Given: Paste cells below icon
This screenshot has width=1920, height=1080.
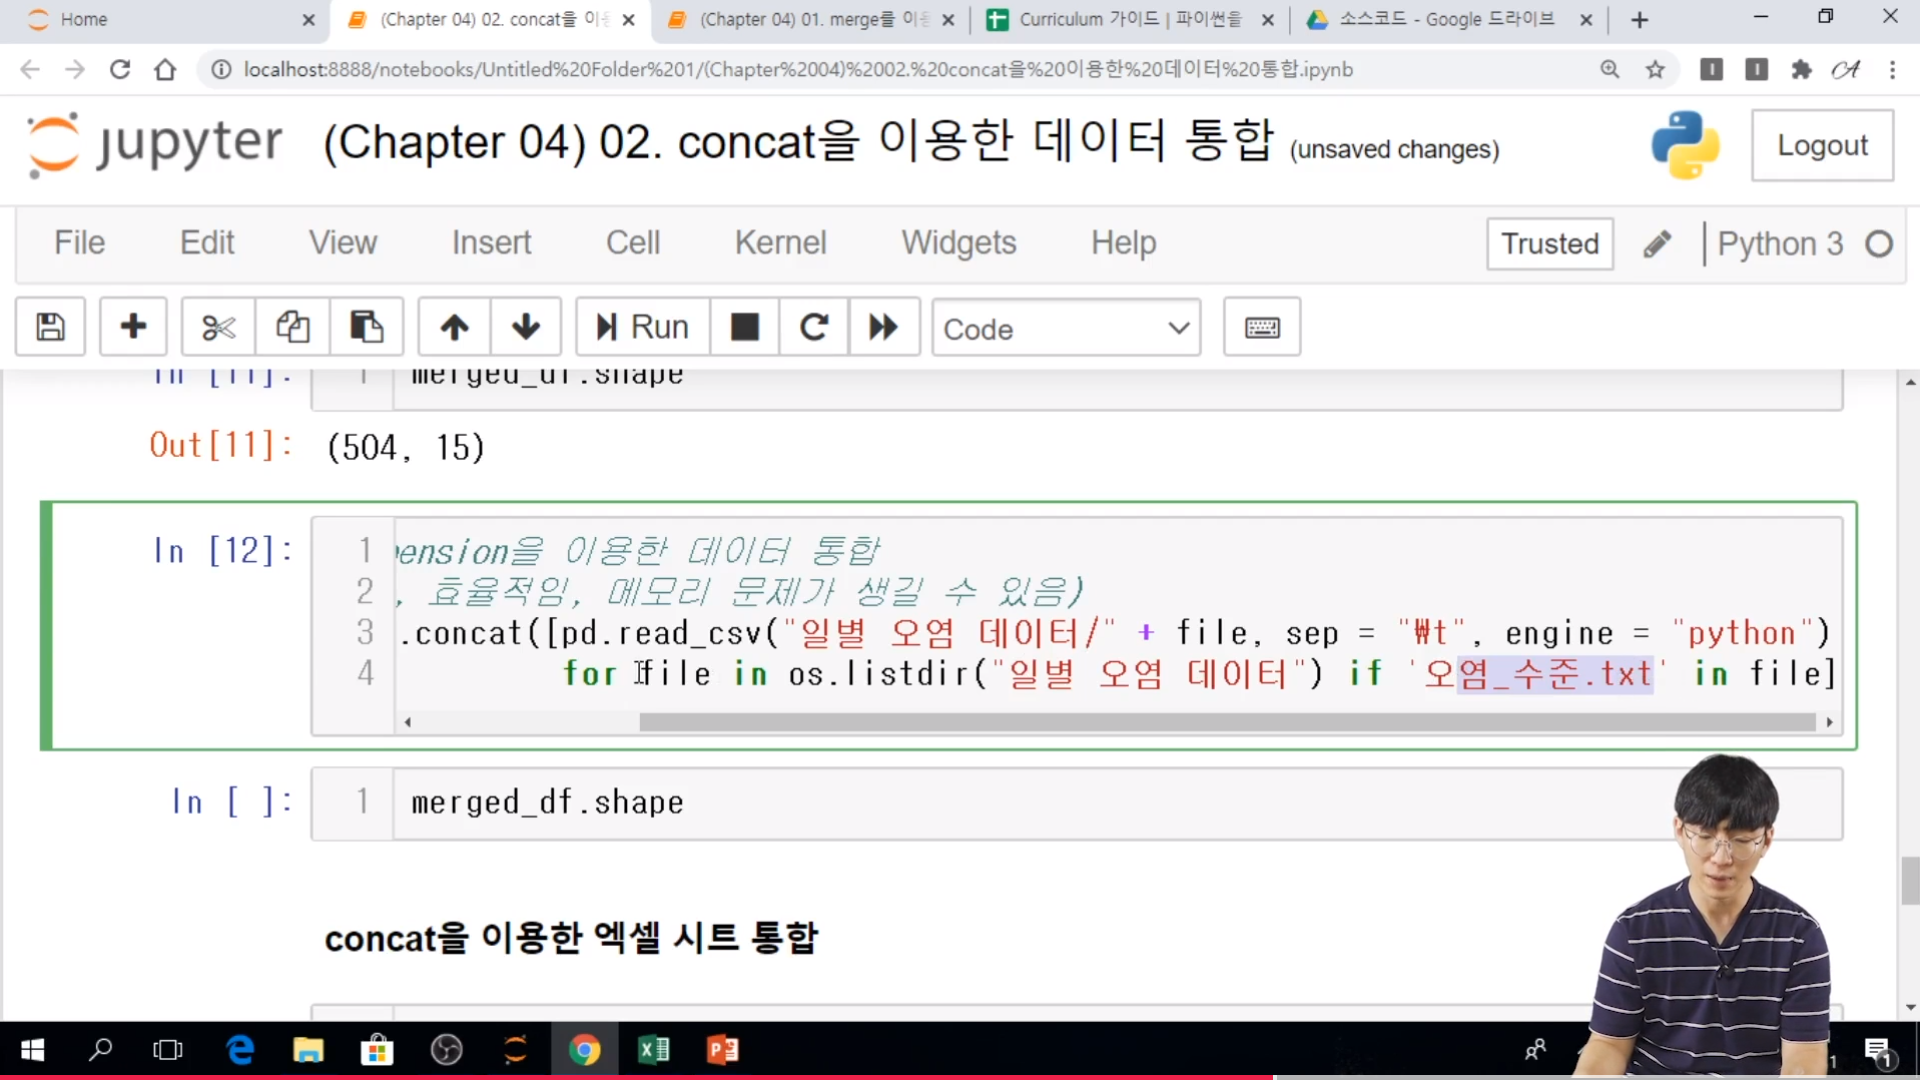Looking at the screenshot, I should pyautogui.click(x=366, y=327).
